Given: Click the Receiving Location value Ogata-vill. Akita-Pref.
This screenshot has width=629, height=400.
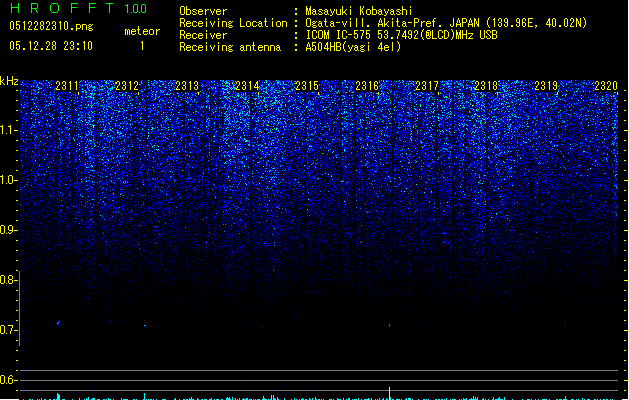Looking at the screenshot, I should [375, 23].
